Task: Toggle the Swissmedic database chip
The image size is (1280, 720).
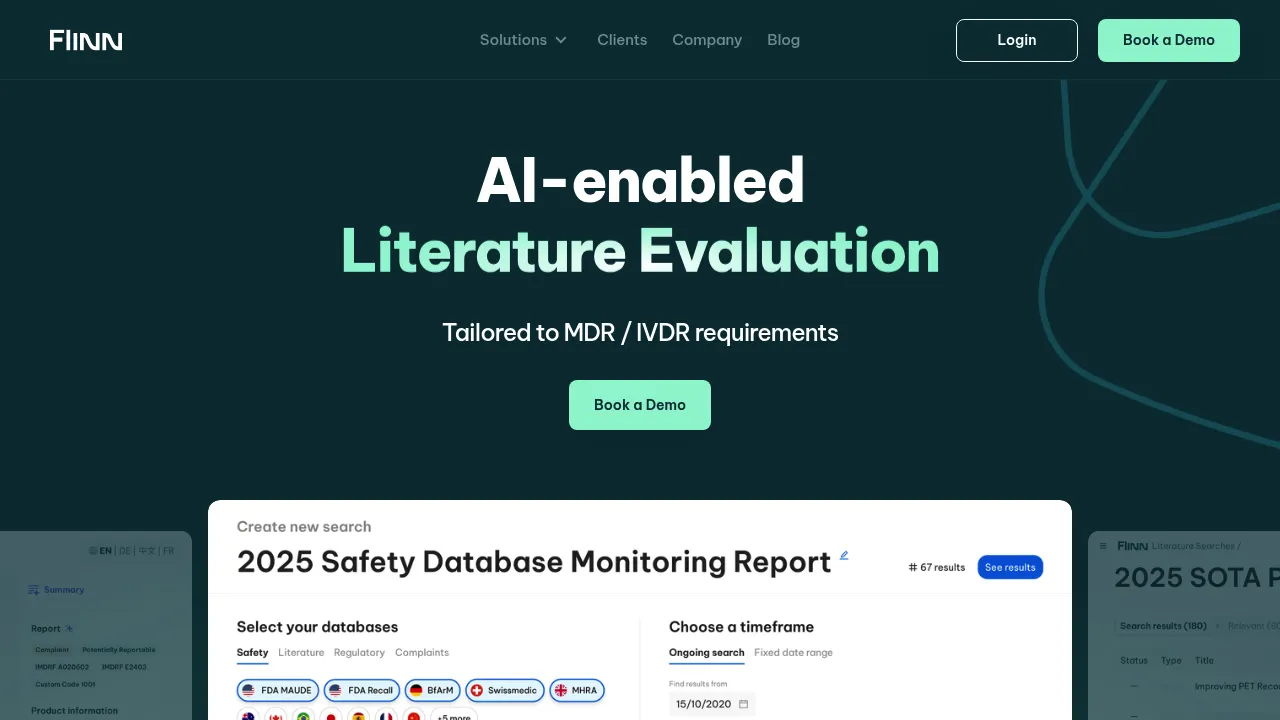Action: point(505,690)
